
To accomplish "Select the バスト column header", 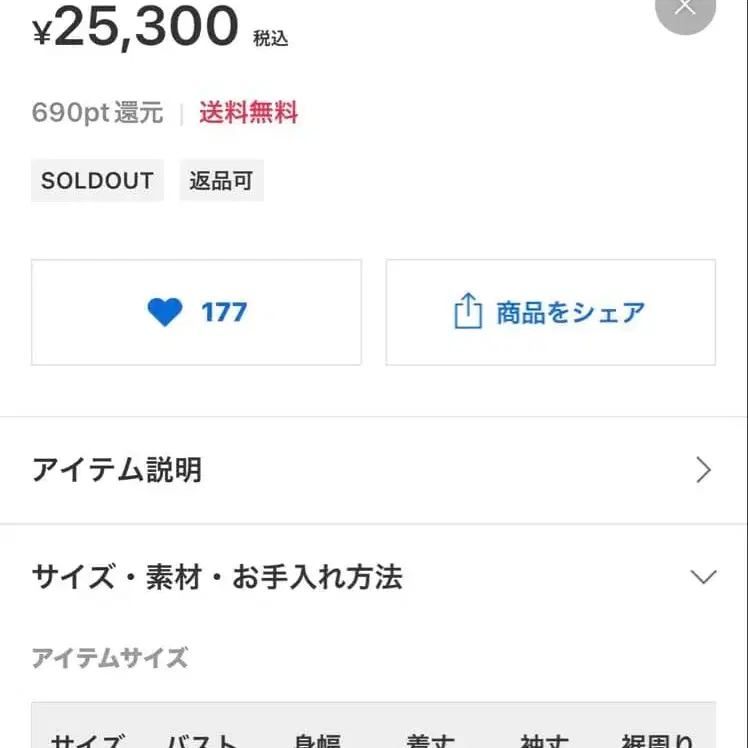I will [203, 740].
